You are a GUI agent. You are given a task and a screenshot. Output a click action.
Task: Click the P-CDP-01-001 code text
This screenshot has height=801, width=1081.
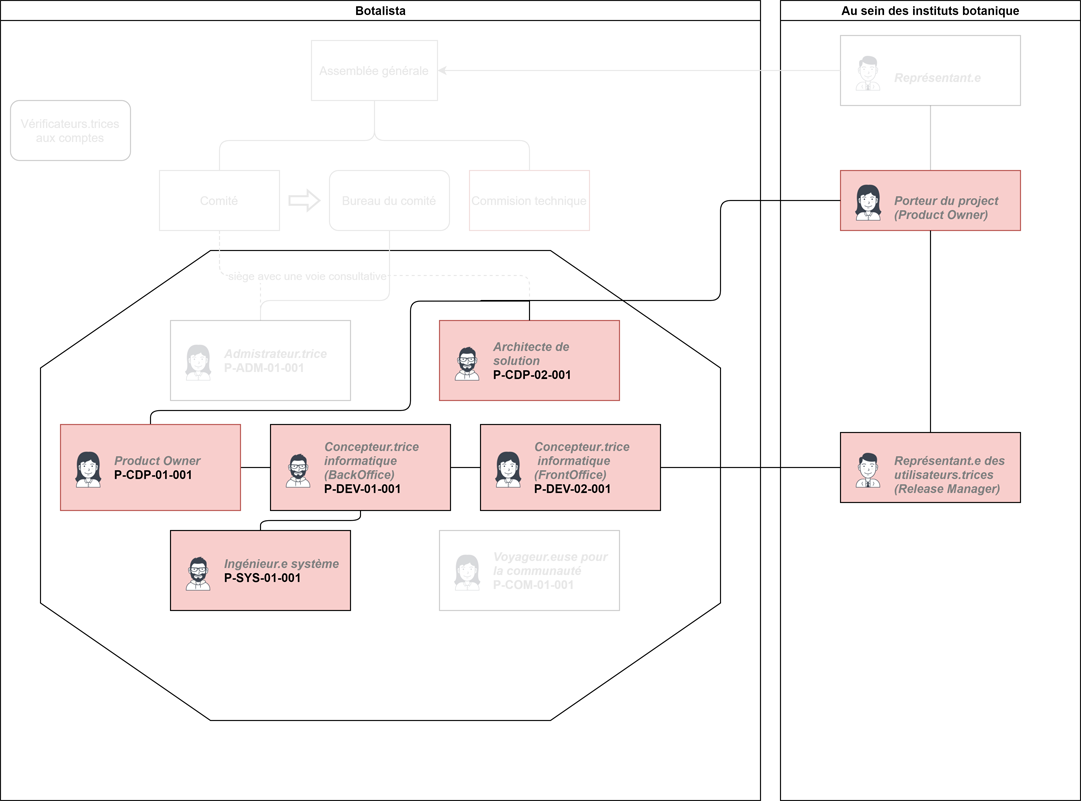[153, 475]
